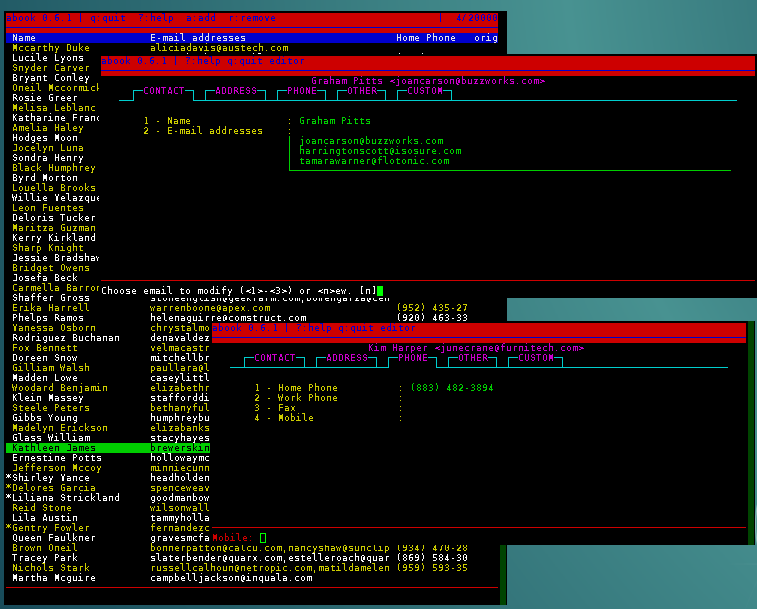The width and height of the screenshot is (757, 609).
Task: Select Ernestine Potts in contact list
Action: pyautogui.click(x=57, y=458)
